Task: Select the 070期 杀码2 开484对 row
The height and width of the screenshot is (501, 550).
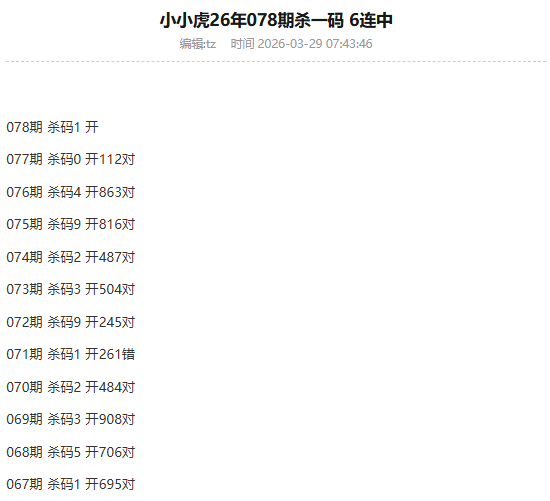Action: coord(71,387)
